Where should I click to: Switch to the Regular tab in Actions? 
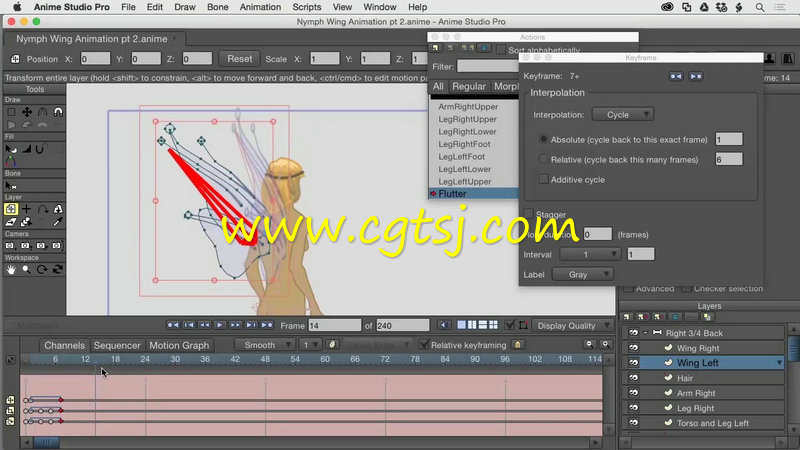click(x=468, y=86)
